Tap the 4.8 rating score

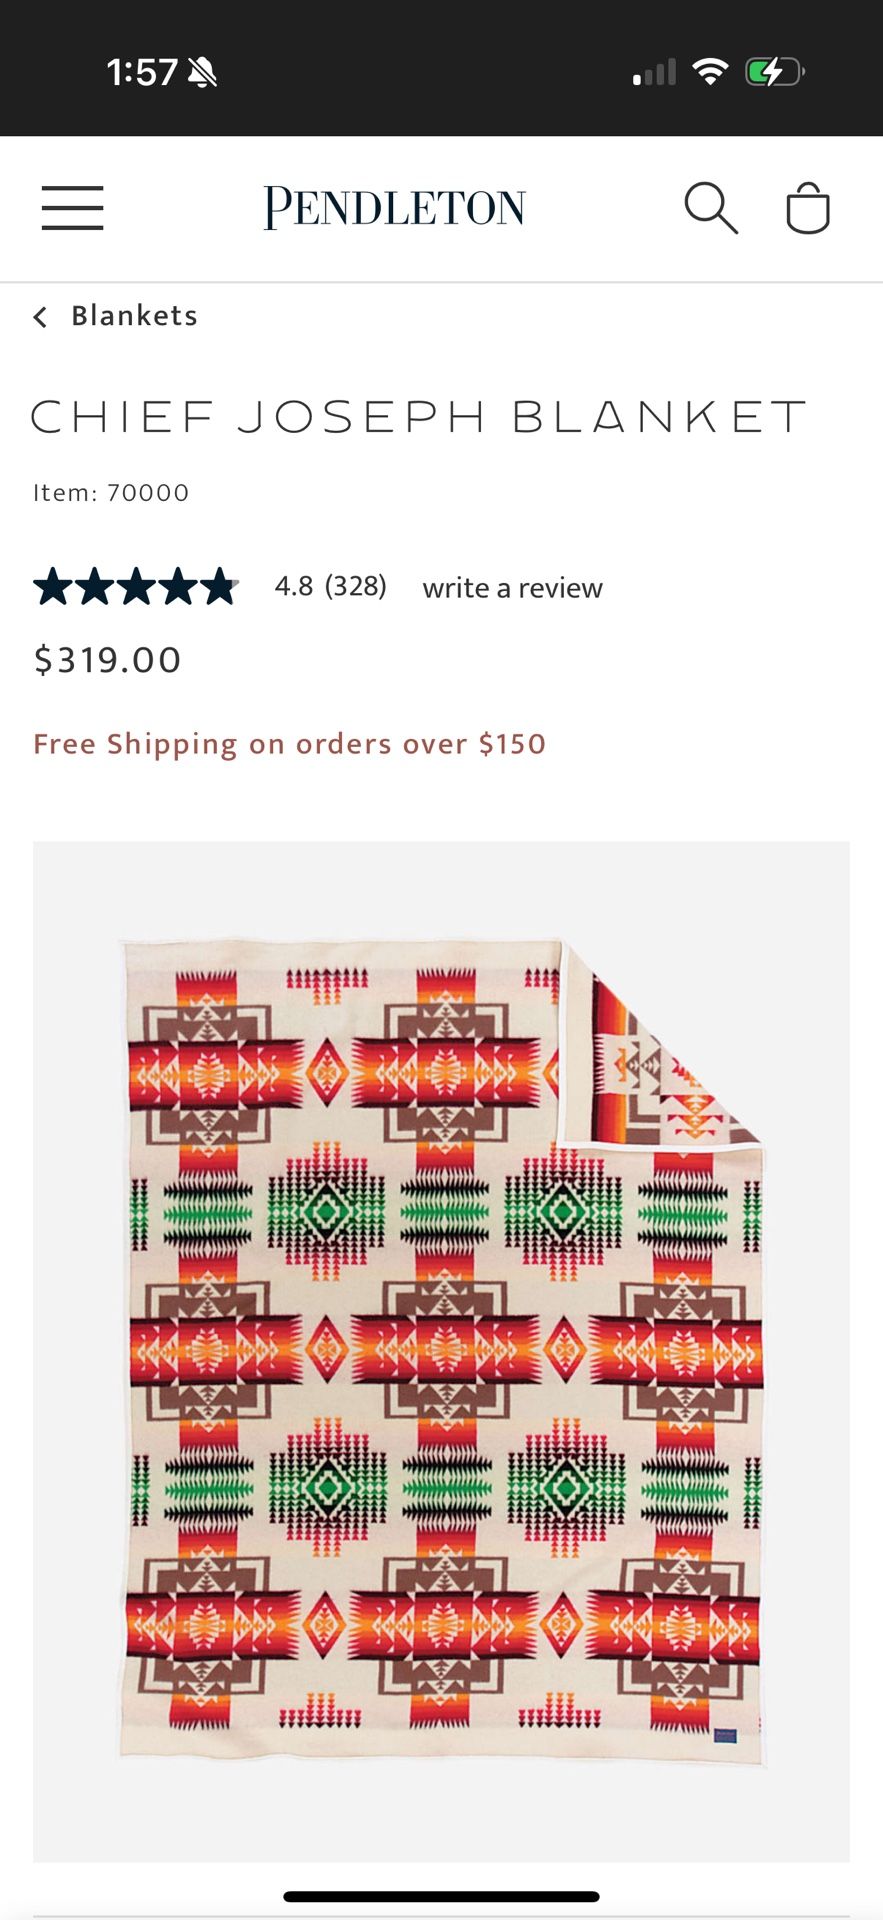point(294,586)
